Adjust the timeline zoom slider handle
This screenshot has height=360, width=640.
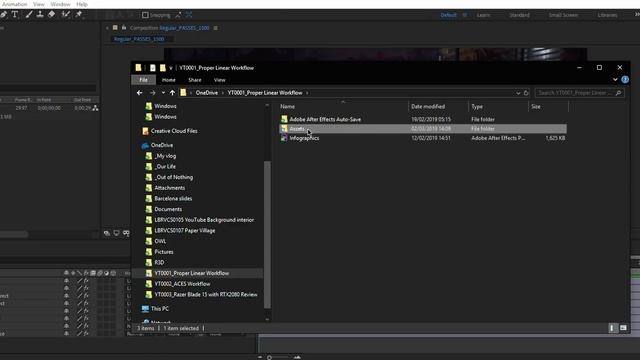pyautogui.click(x=269, y=358)
